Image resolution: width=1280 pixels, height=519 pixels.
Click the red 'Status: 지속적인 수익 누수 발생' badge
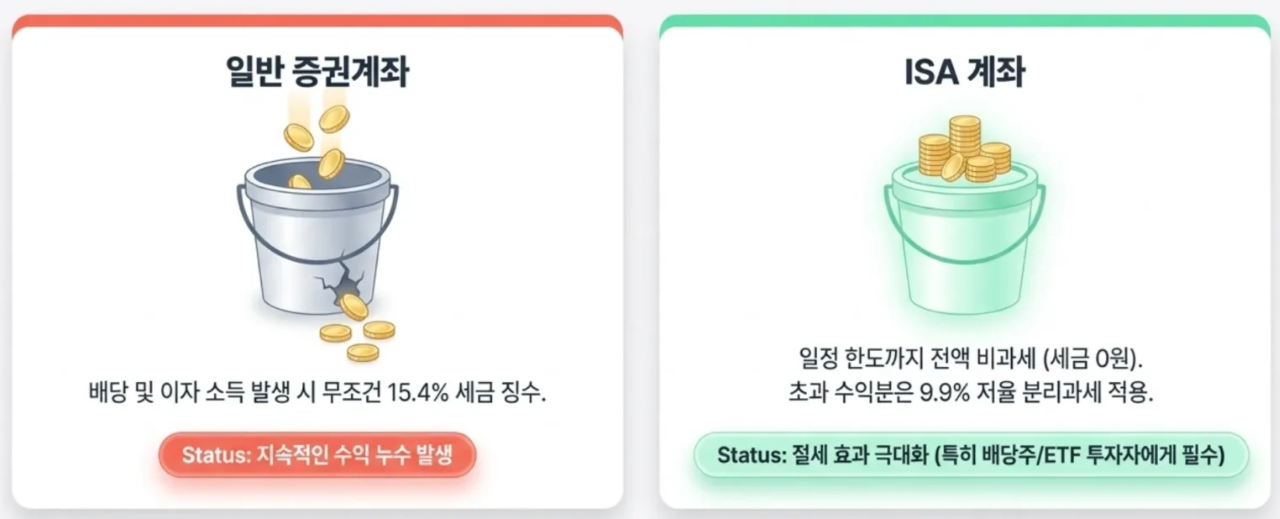tap(317, 455)
